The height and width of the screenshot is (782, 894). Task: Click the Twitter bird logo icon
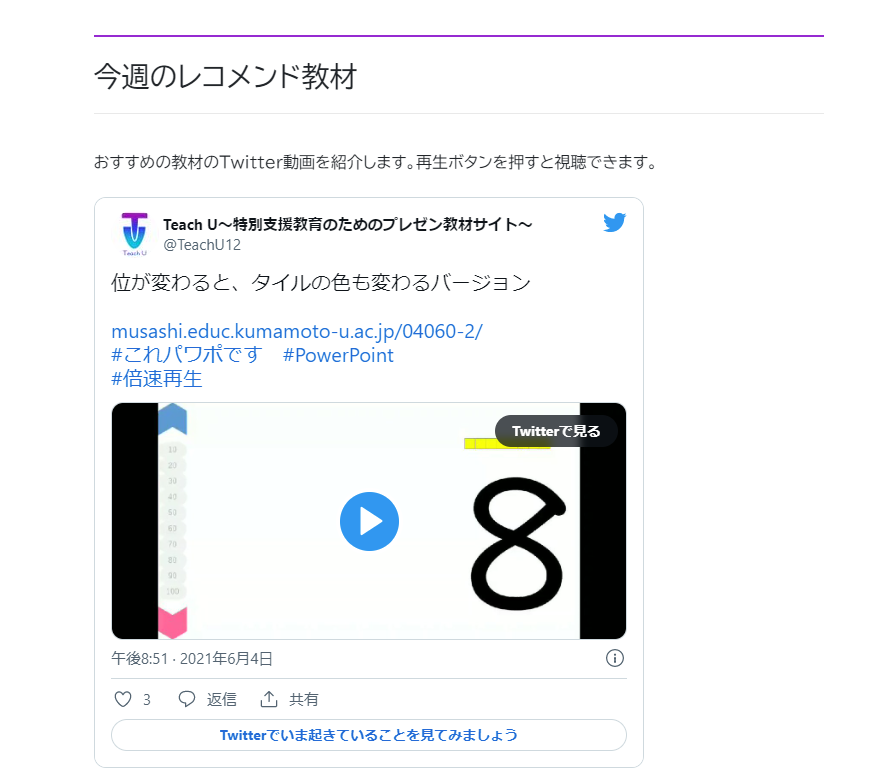615,222
